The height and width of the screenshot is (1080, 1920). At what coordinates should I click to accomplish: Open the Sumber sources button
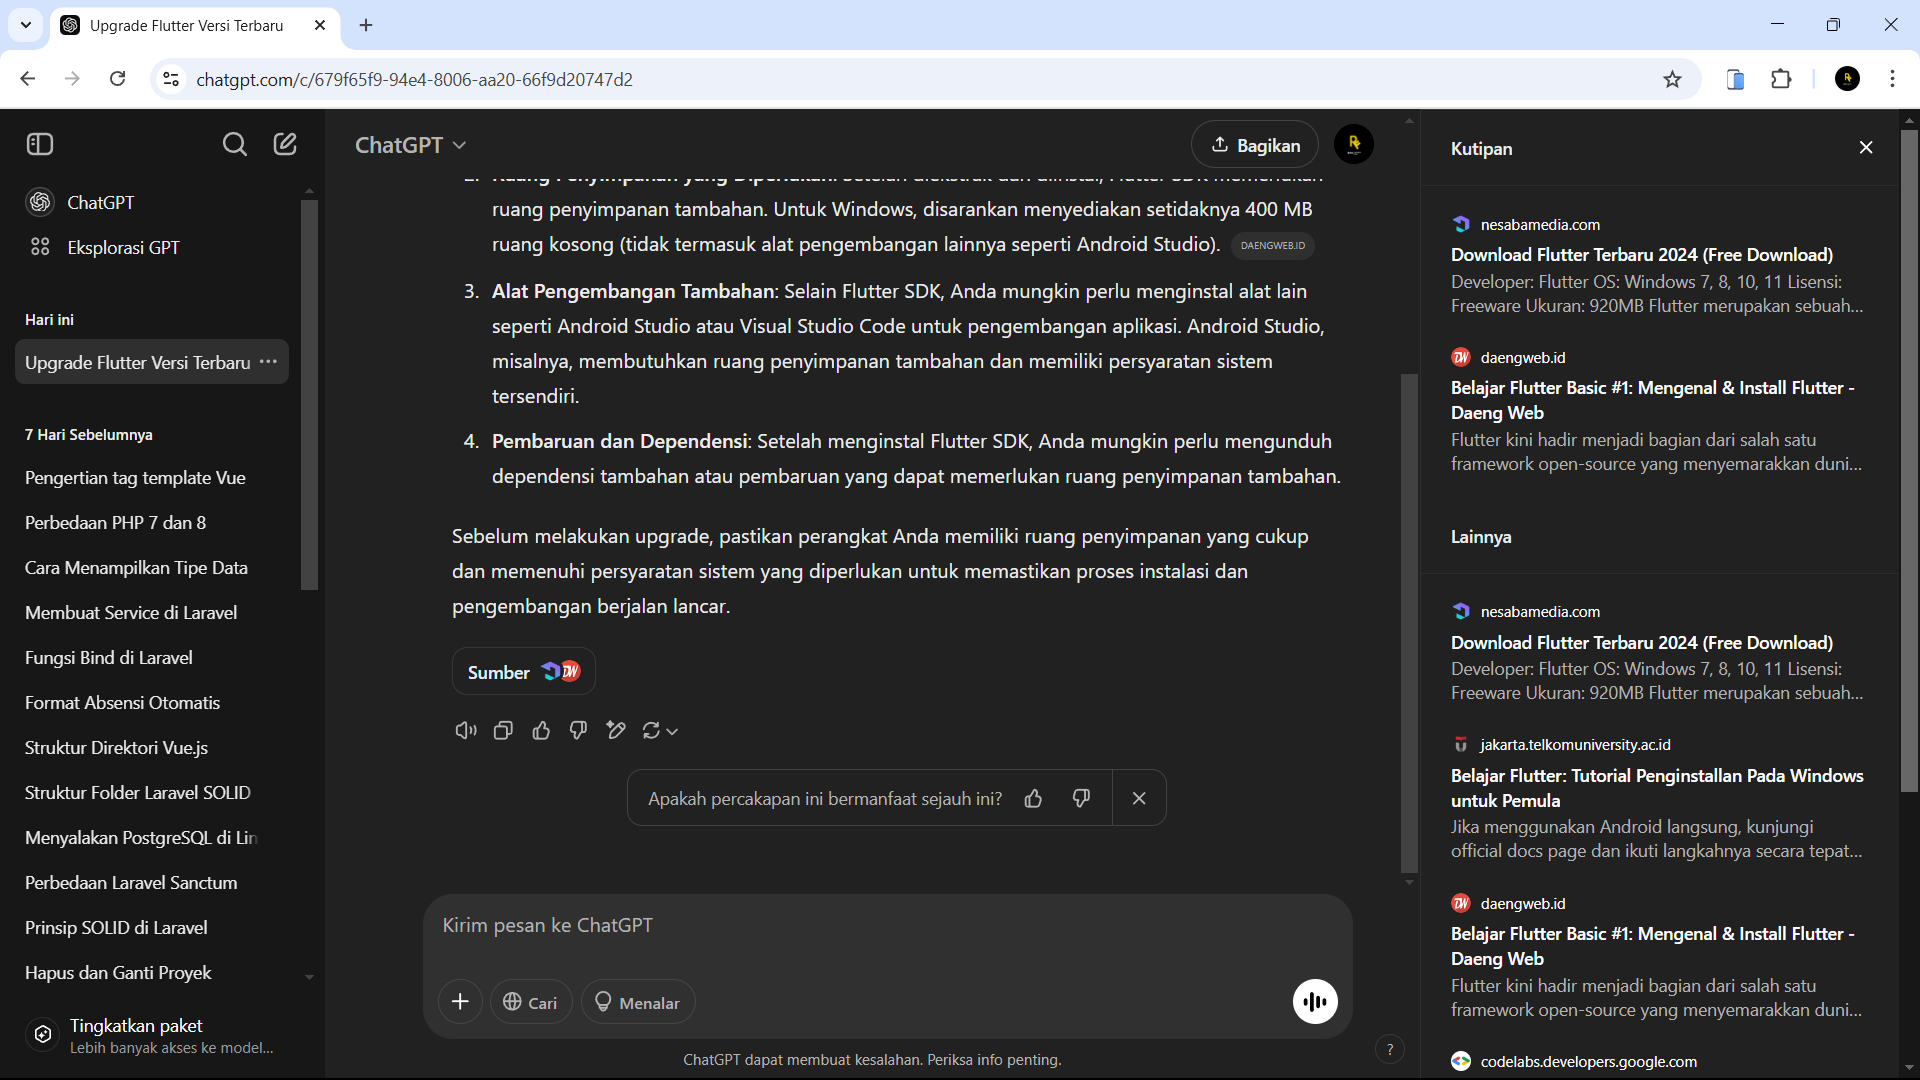click(524, 672)
